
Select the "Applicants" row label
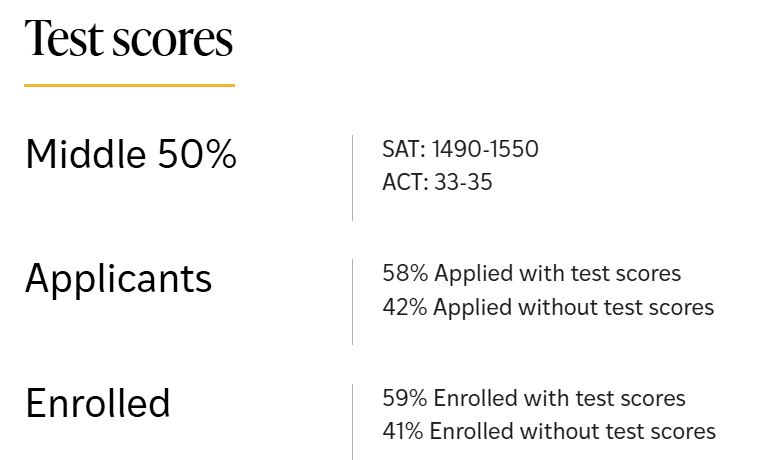[x=118, y=278]
